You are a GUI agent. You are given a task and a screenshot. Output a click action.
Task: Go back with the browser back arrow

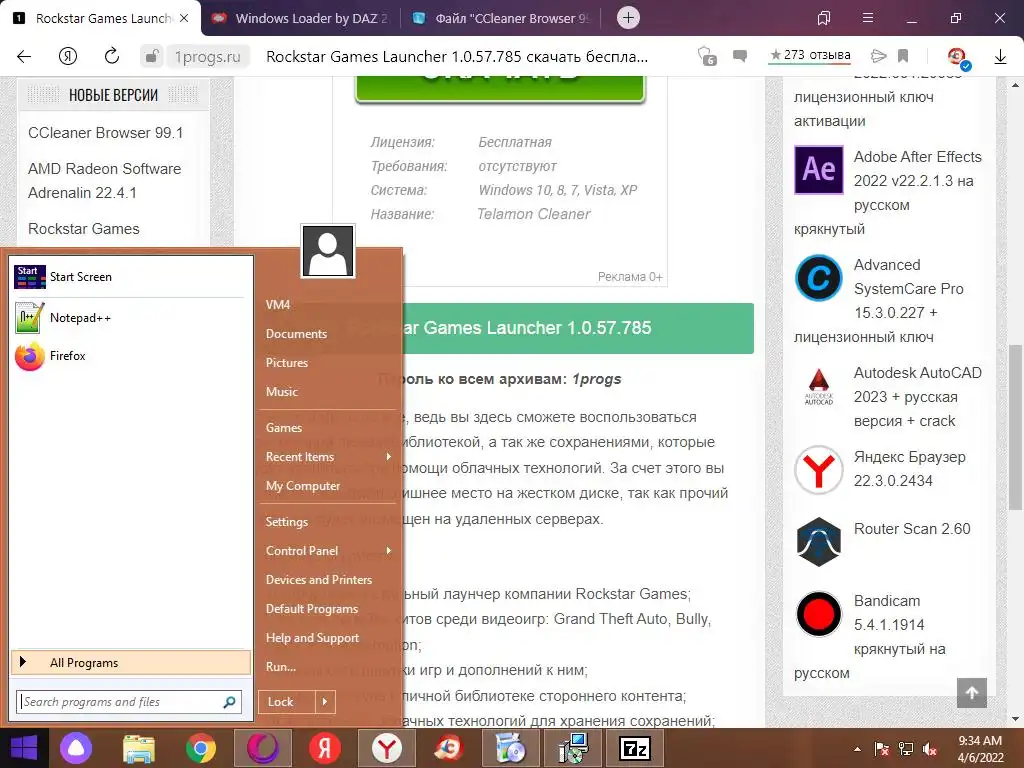pyautogui.click(x=24, y=57)
